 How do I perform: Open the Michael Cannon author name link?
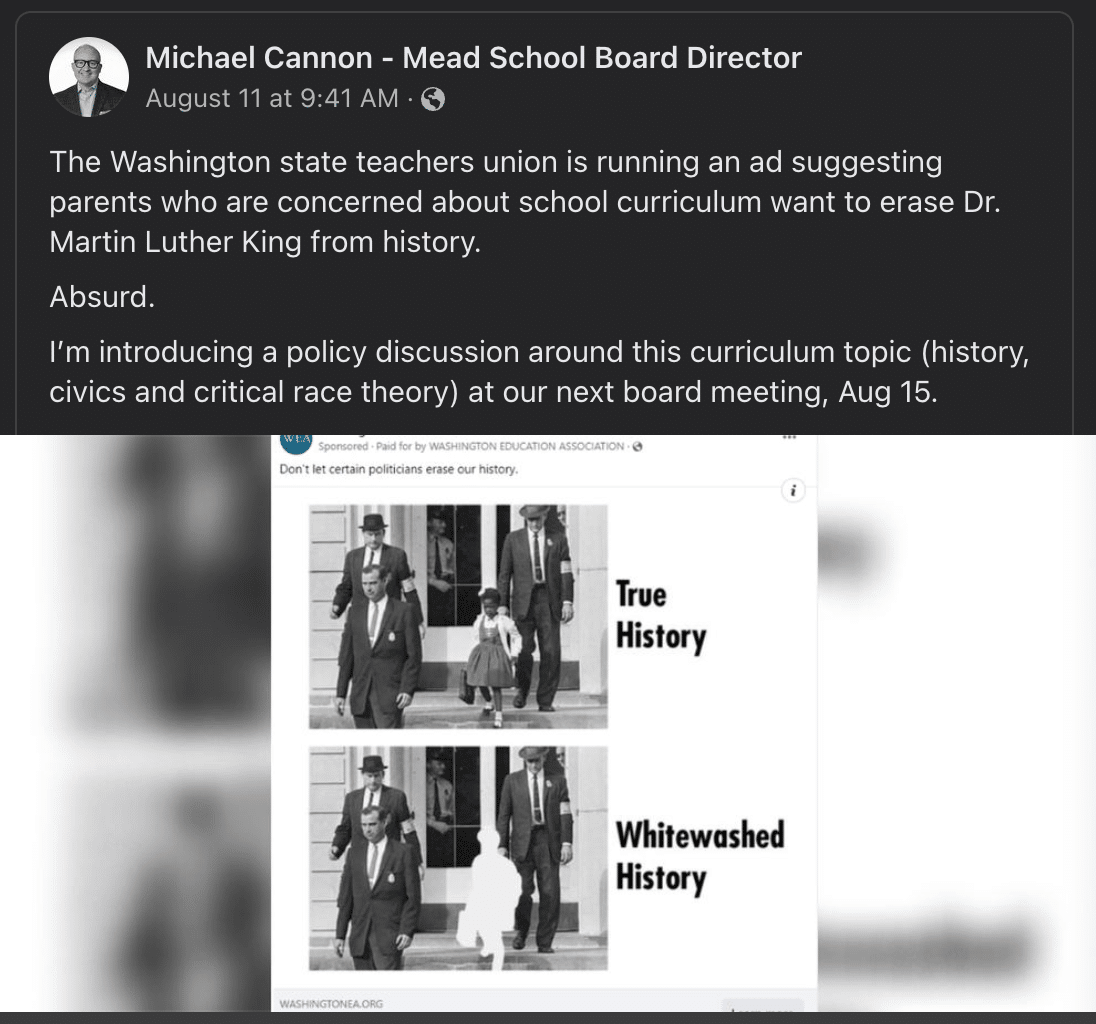(x=473, y=58)
